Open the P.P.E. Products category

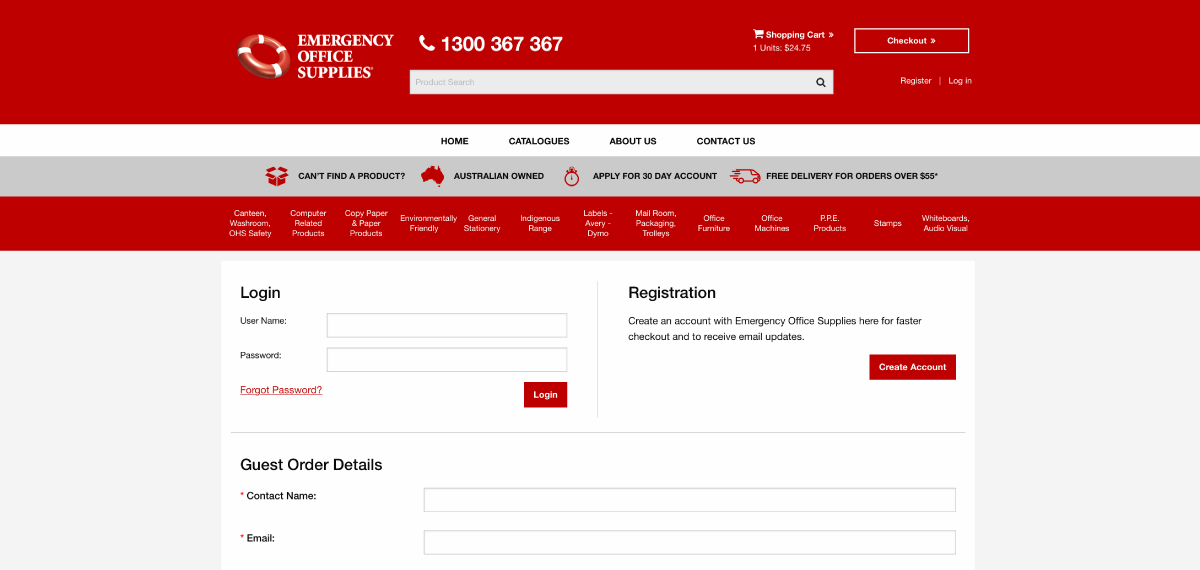point(830,223)
